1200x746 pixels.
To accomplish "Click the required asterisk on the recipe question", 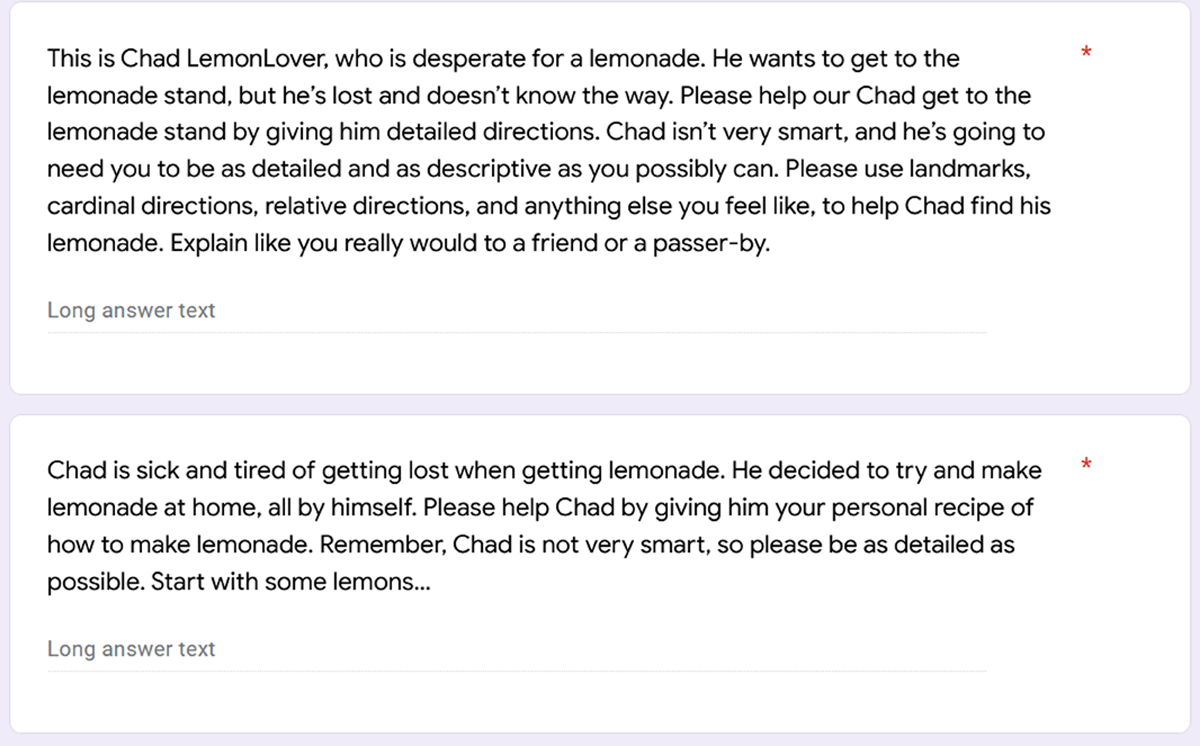I will 1086,465.
